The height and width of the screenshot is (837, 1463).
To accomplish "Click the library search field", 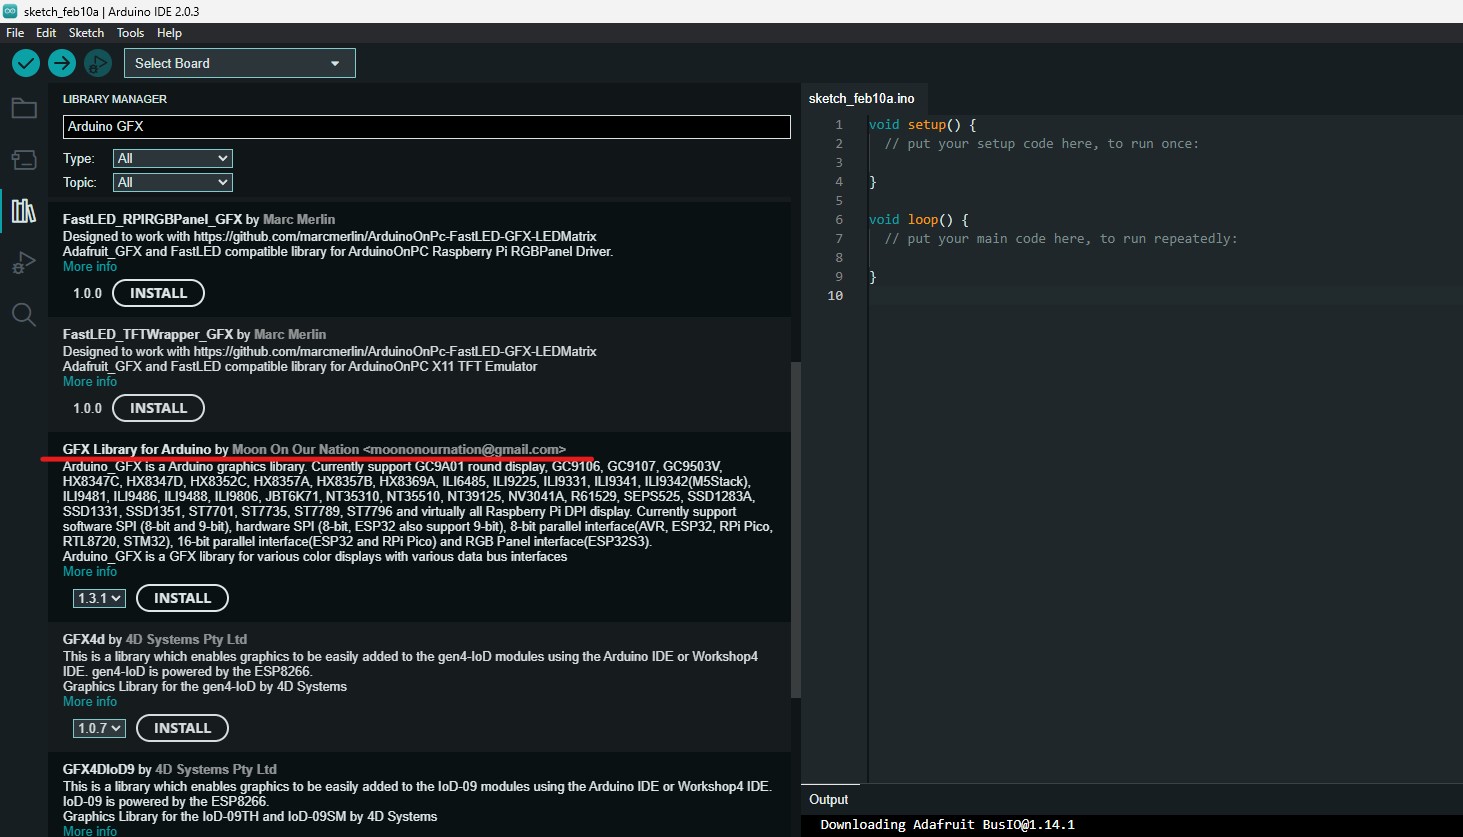I will (x=426, y=126).
